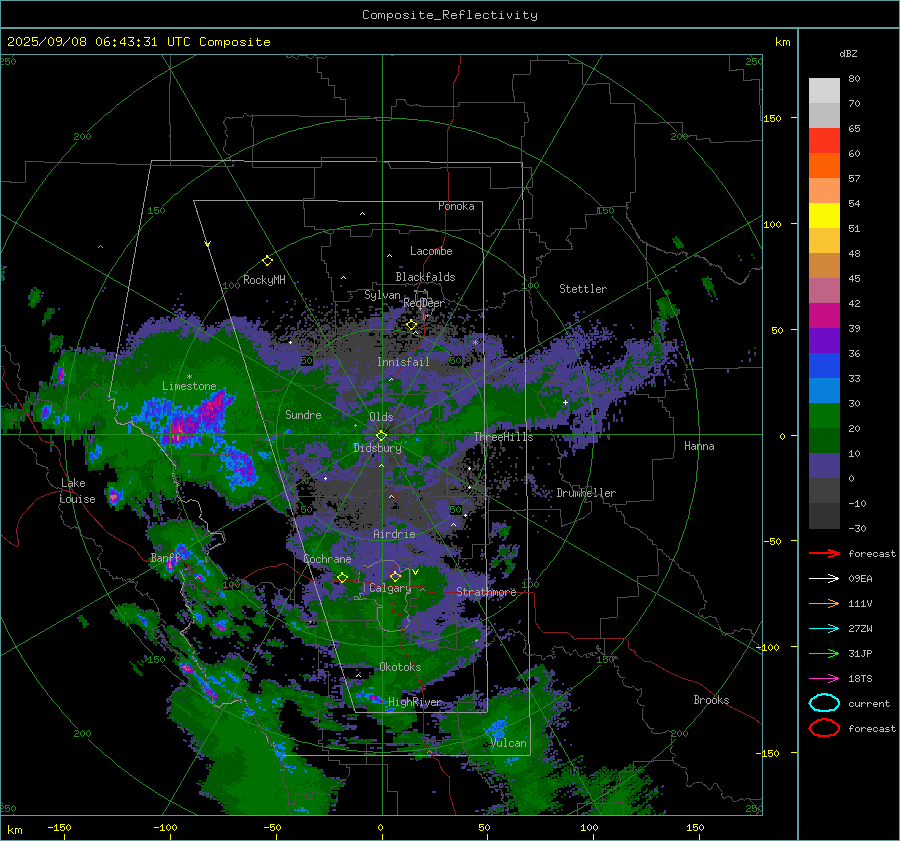Click the green 31JP arrow icon
Screen dimensions: 900x841
[x=824, y=653]
